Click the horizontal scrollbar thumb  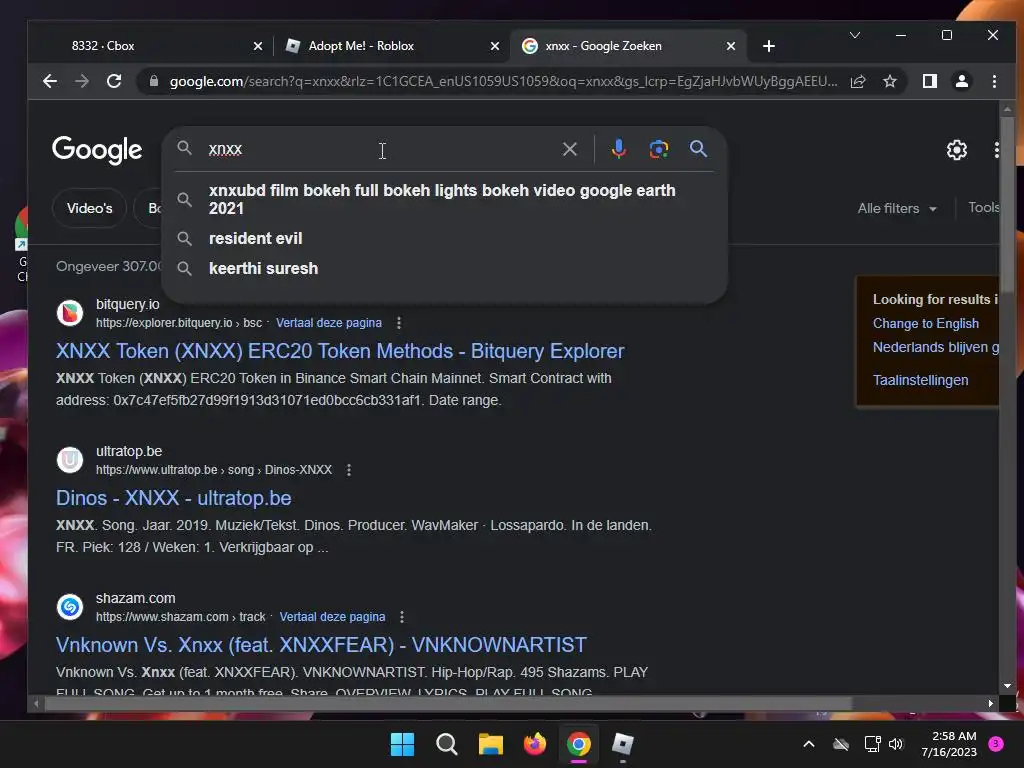449,703
